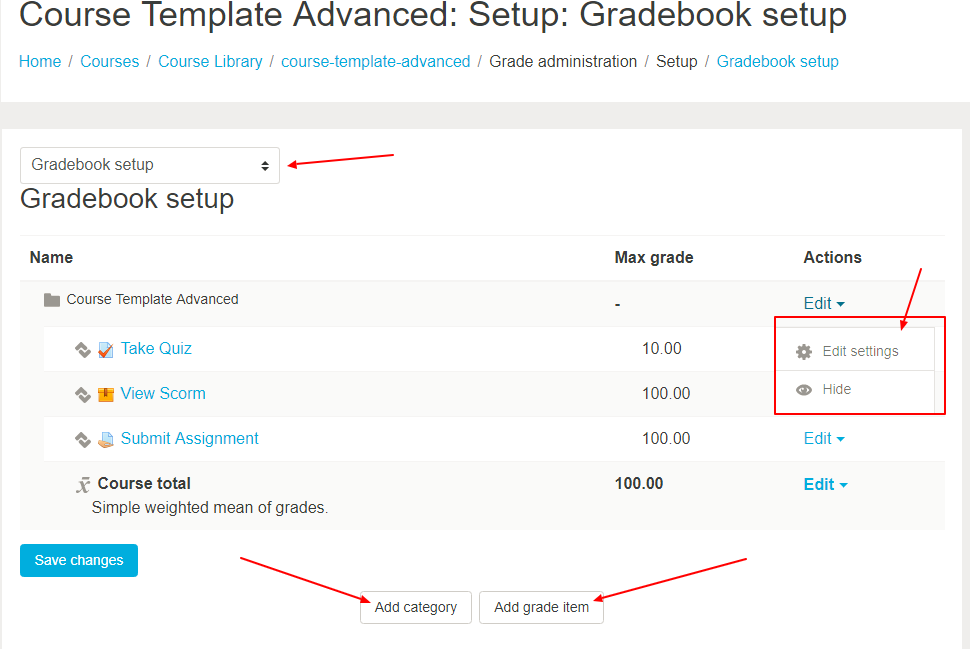Click the move icon beside View Scorm
The height and width of the screenshot is (649, 970).
coord(83,394)
